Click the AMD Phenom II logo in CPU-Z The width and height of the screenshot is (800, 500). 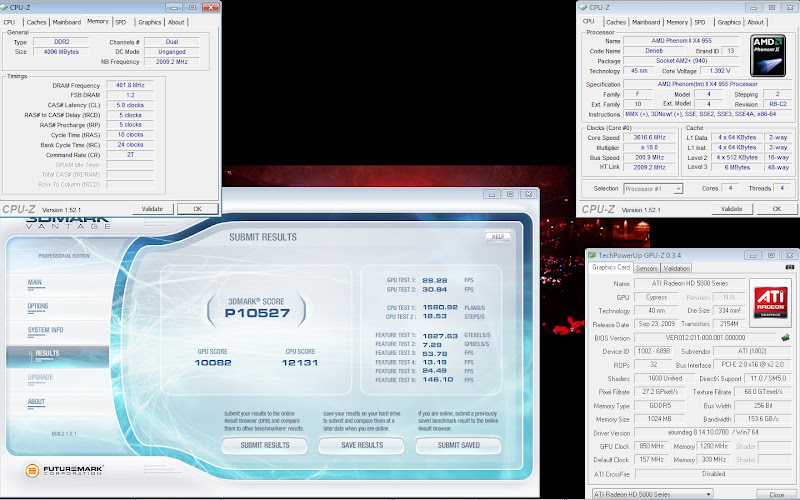pos(768,56)
